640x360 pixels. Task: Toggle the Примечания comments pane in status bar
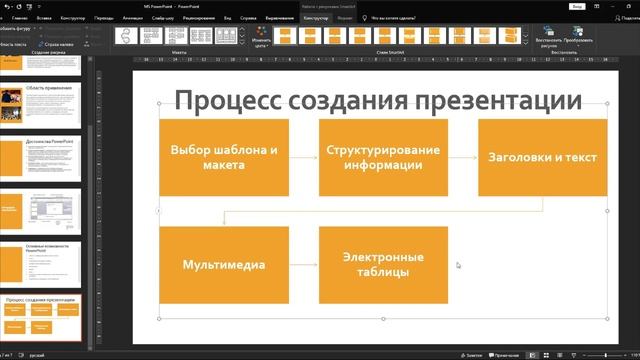[x=504, y=356]
